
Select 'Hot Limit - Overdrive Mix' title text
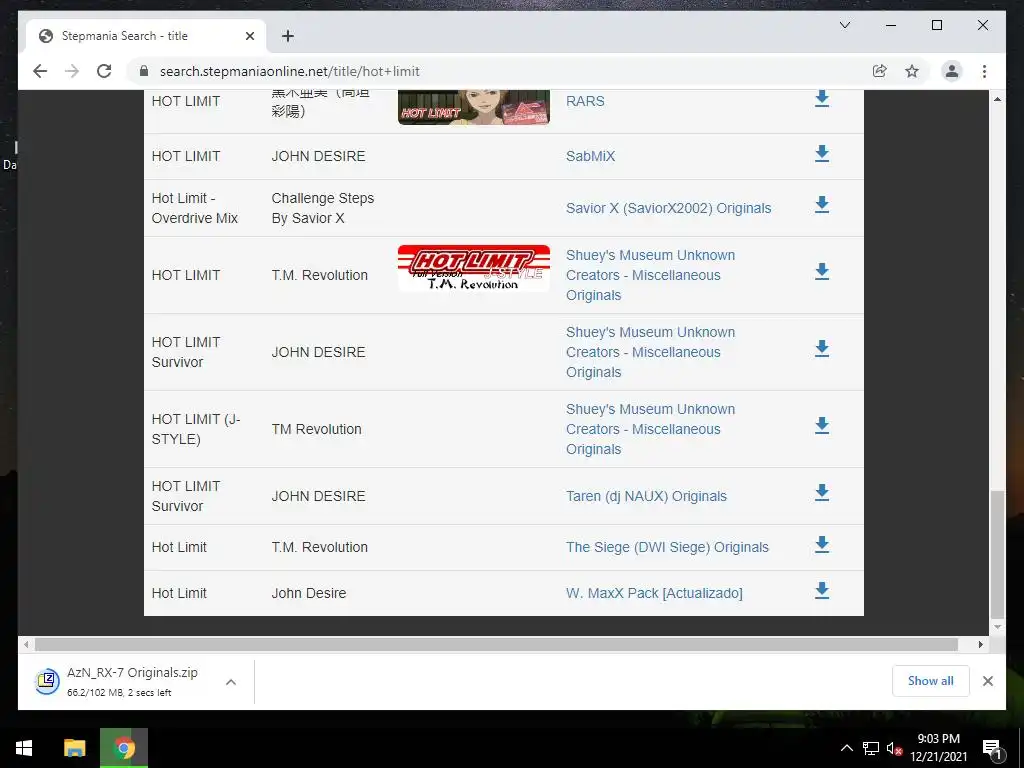tap(195, 208)
